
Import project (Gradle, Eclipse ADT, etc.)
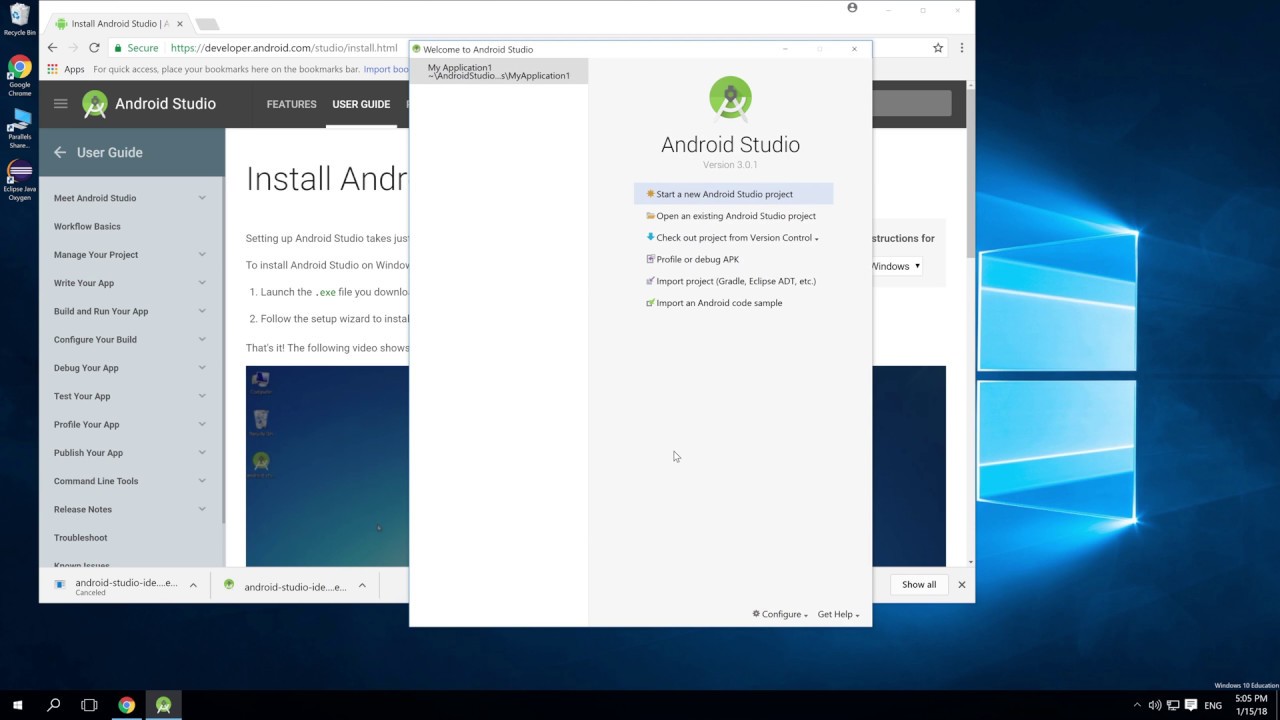click(x=733, y=281)
